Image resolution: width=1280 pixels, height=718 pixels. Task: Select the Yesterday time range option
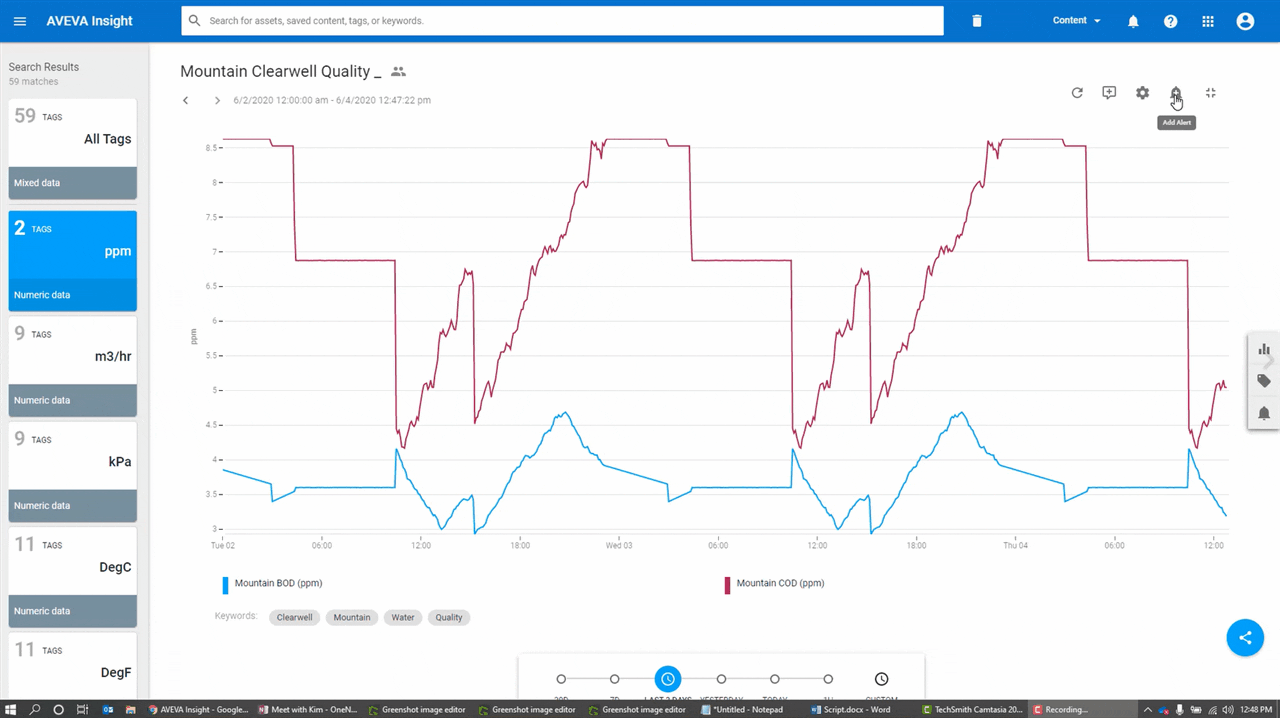(721, 679)
